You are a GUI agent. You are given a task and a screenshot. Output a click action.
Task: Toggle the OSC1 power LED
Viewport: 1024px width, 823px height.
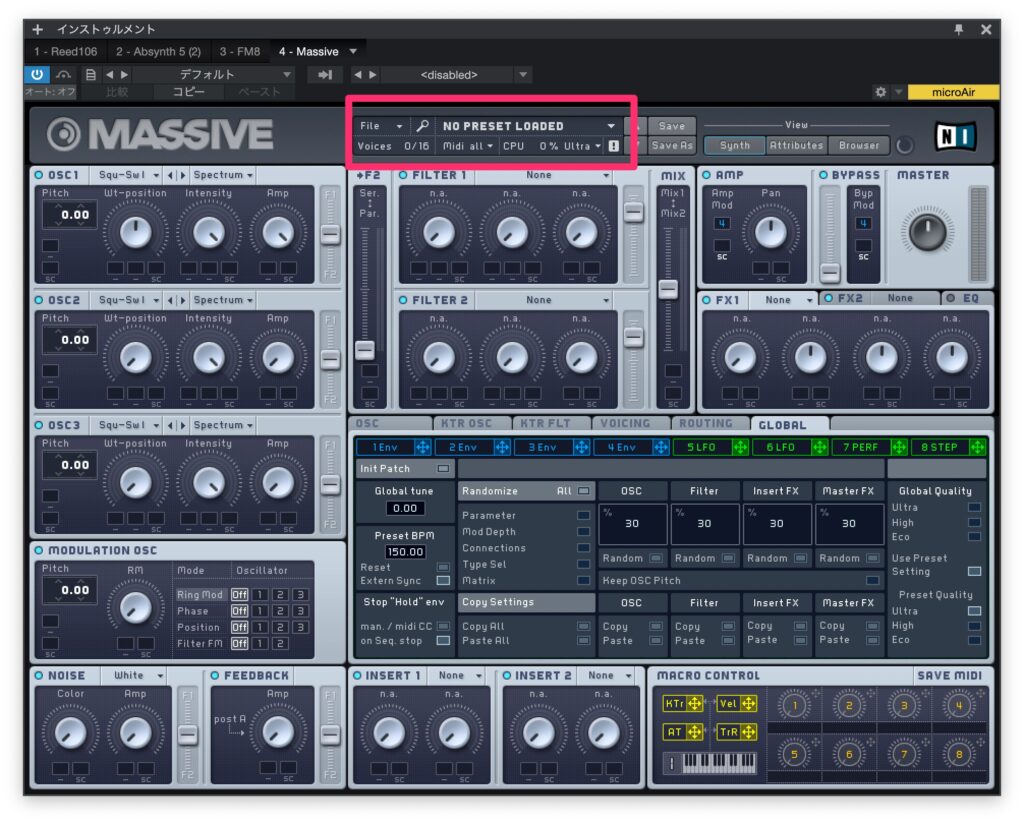(38, 175)
